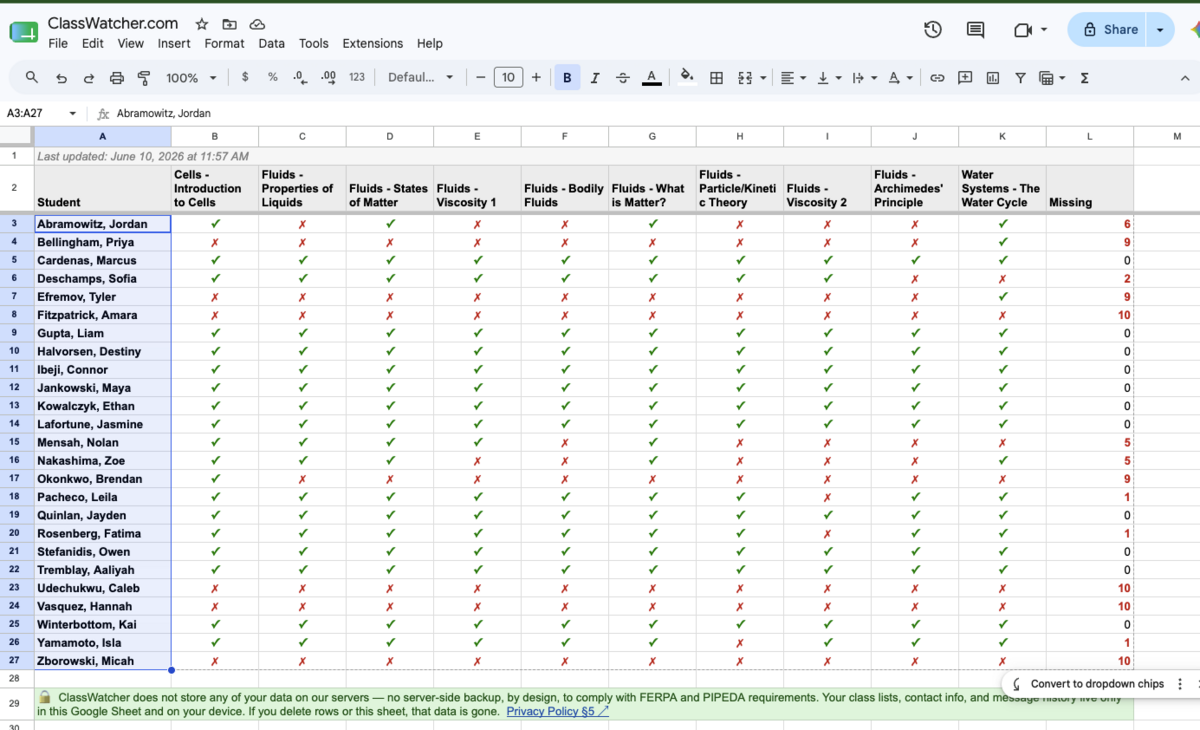The height and width of the screenshot is (730, 1200).
Task: Open the File menu
Action: coord(58,43)
